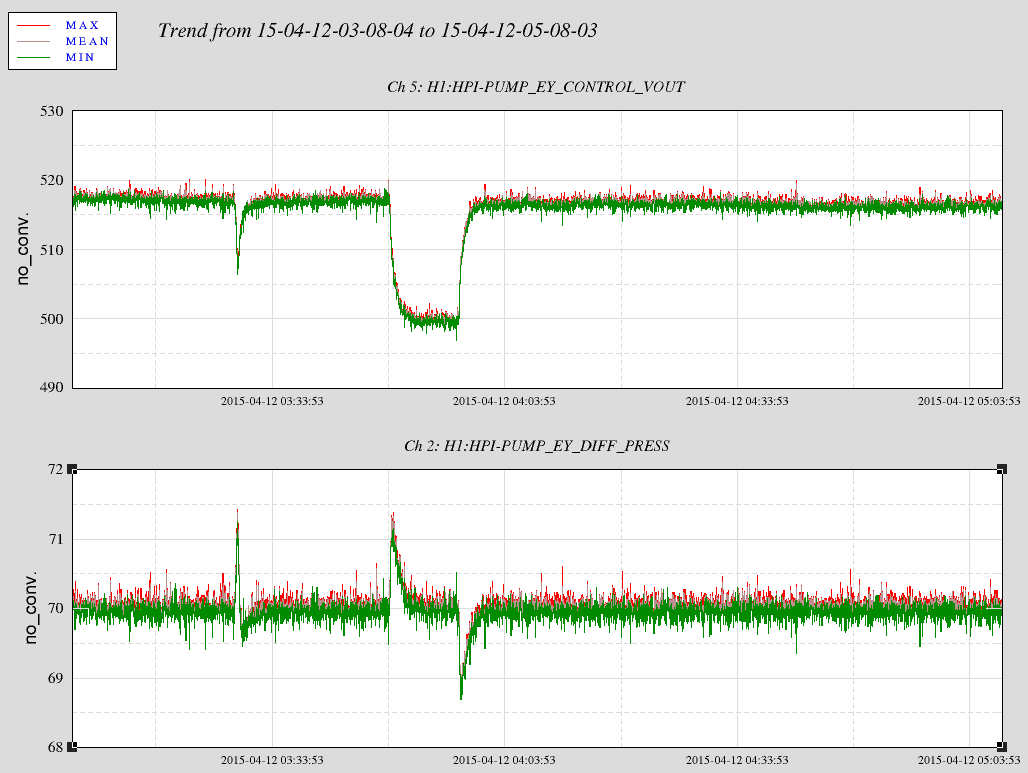This screenshot has width=1028, height=773.
Task: Click the MIN label in the legend
Action: pyautogui.click(x=80, y=57)
